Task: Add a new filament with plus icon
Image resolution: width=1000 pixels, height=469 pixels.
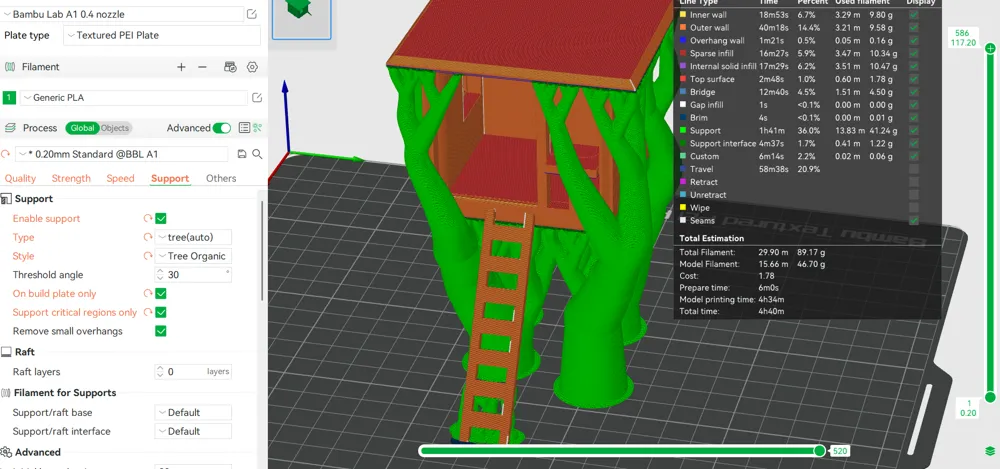Action: 181,67
